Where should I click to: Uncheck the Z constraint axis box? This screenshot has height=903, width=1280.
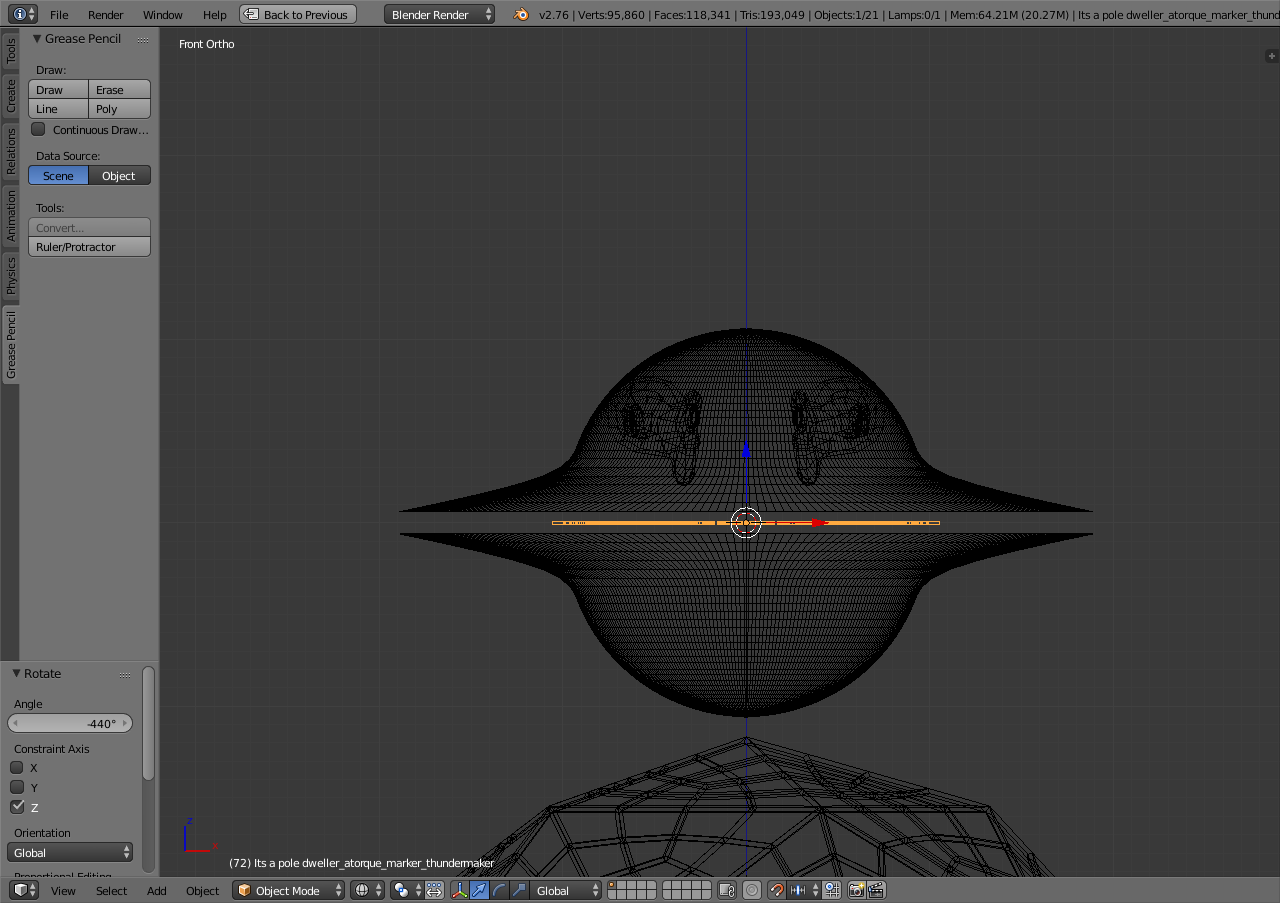17,806
